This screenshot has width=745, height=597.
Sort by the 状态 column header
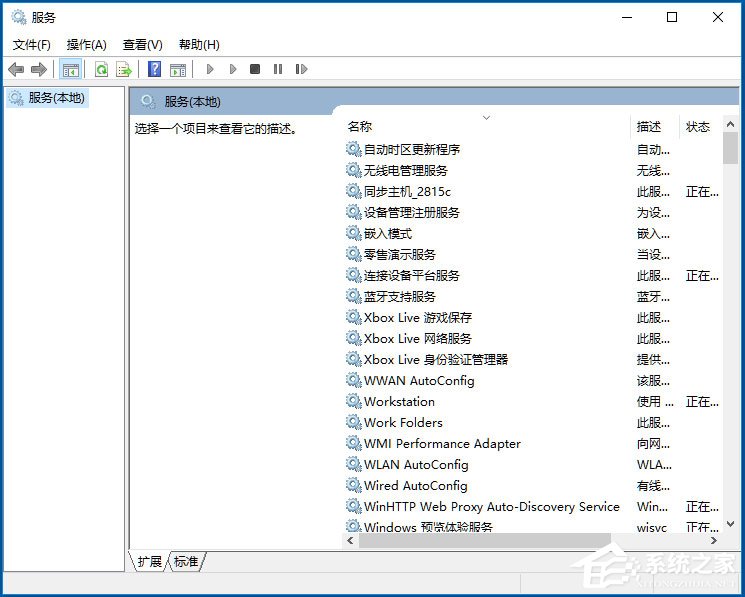(x=698, y=127)
